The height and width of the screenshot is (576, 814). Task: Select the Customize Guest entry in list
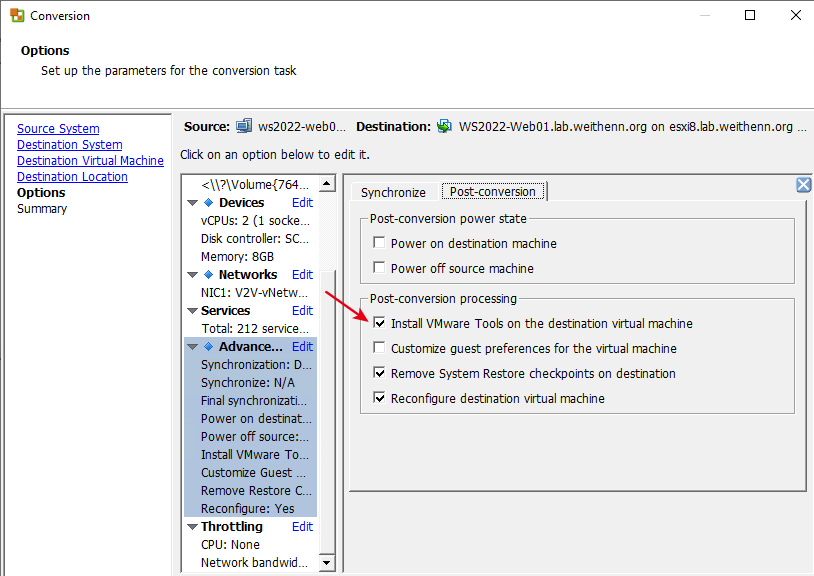(253, 473)
